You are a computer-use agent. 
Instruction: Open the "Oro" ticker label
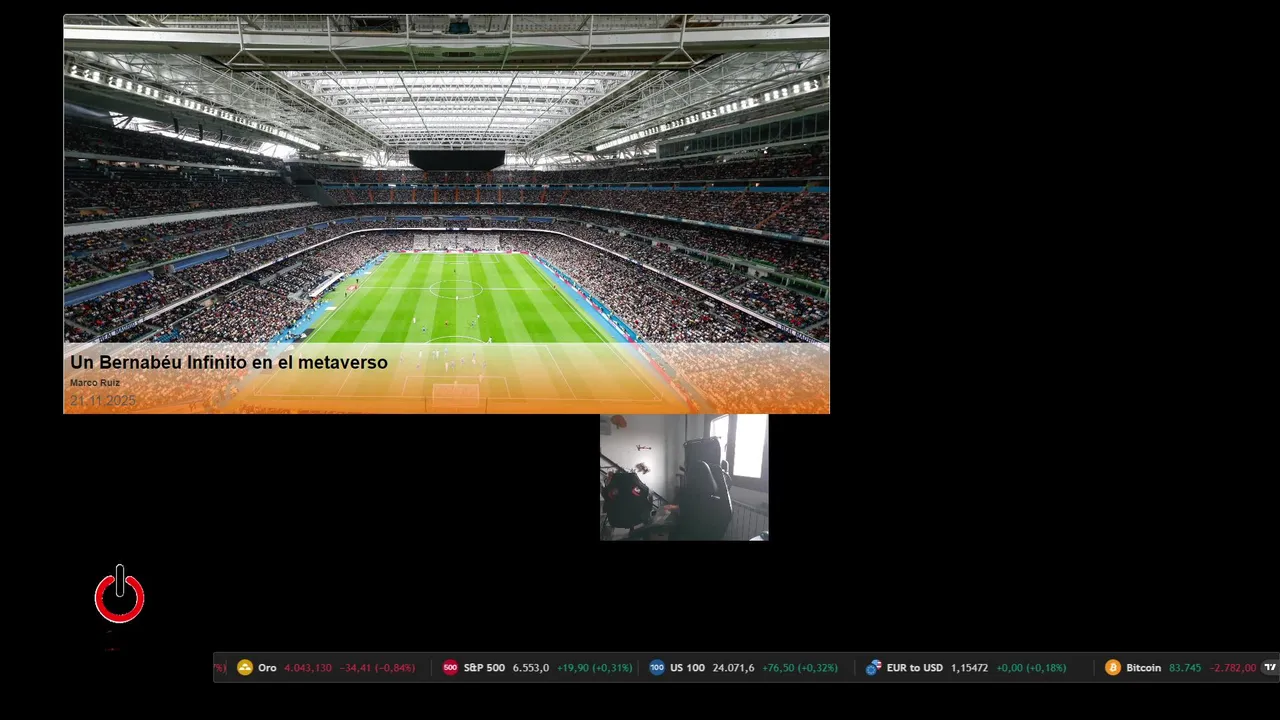267,668
